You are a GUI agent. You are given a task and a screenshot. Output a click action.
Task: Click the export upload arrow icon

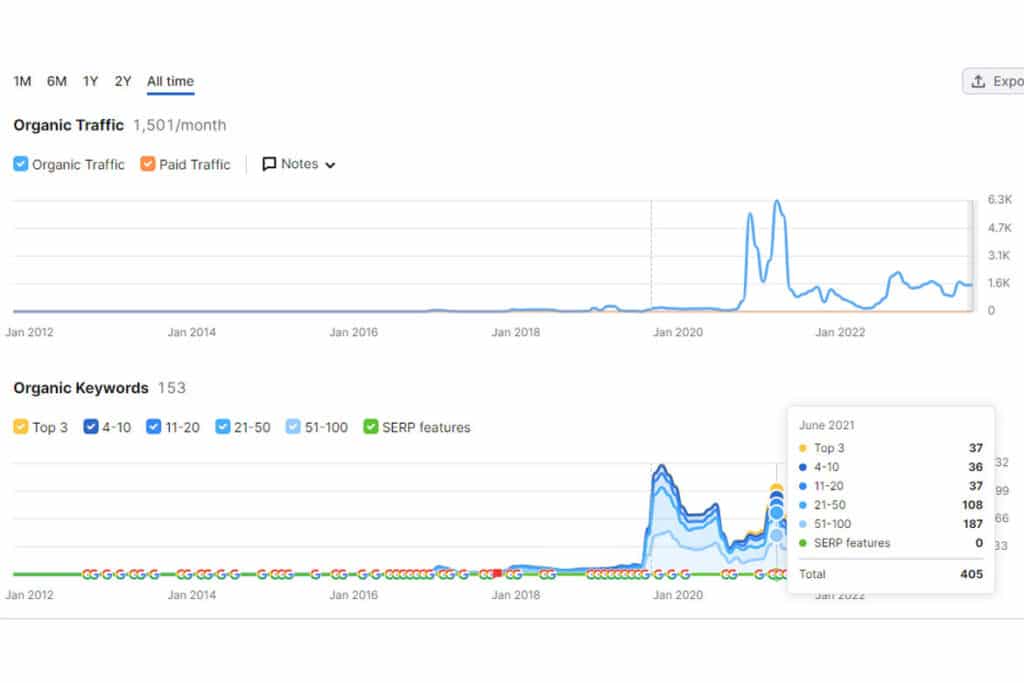(978, 82)
